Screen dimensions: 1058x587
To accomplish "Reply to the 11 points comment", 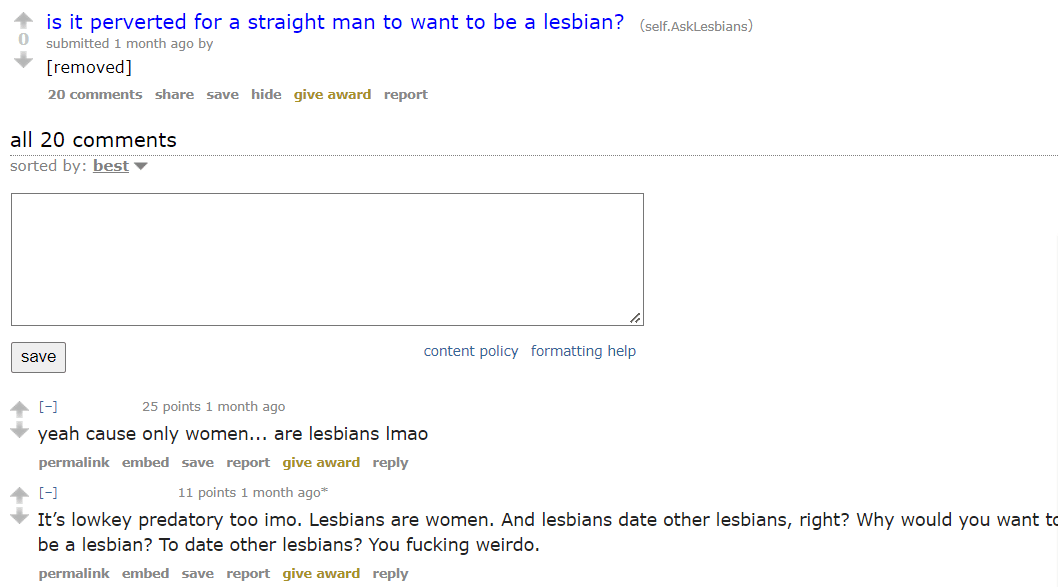I will click(x=390, y=574).
